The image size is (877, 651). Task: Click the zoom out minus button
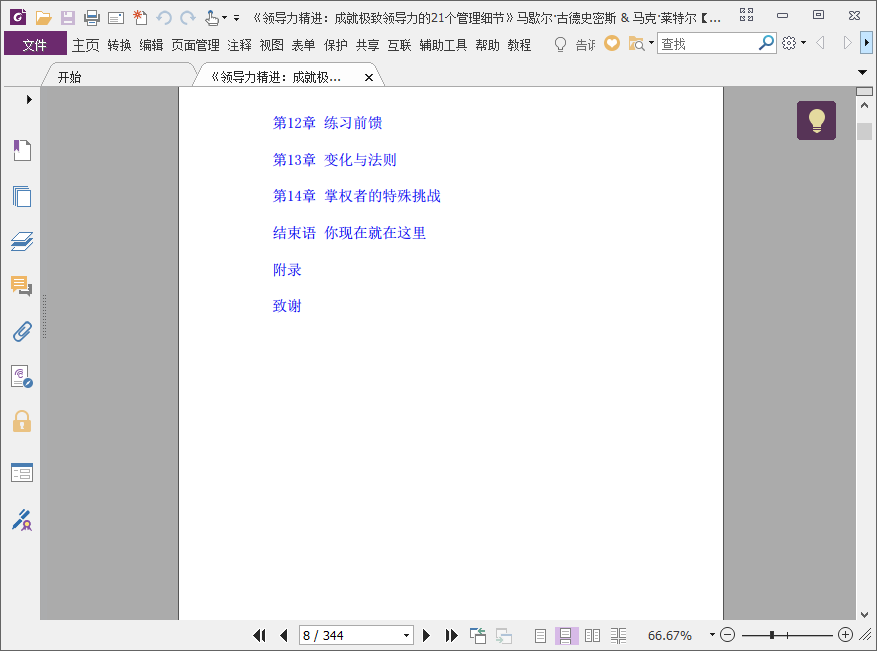[x=727, y=635]
